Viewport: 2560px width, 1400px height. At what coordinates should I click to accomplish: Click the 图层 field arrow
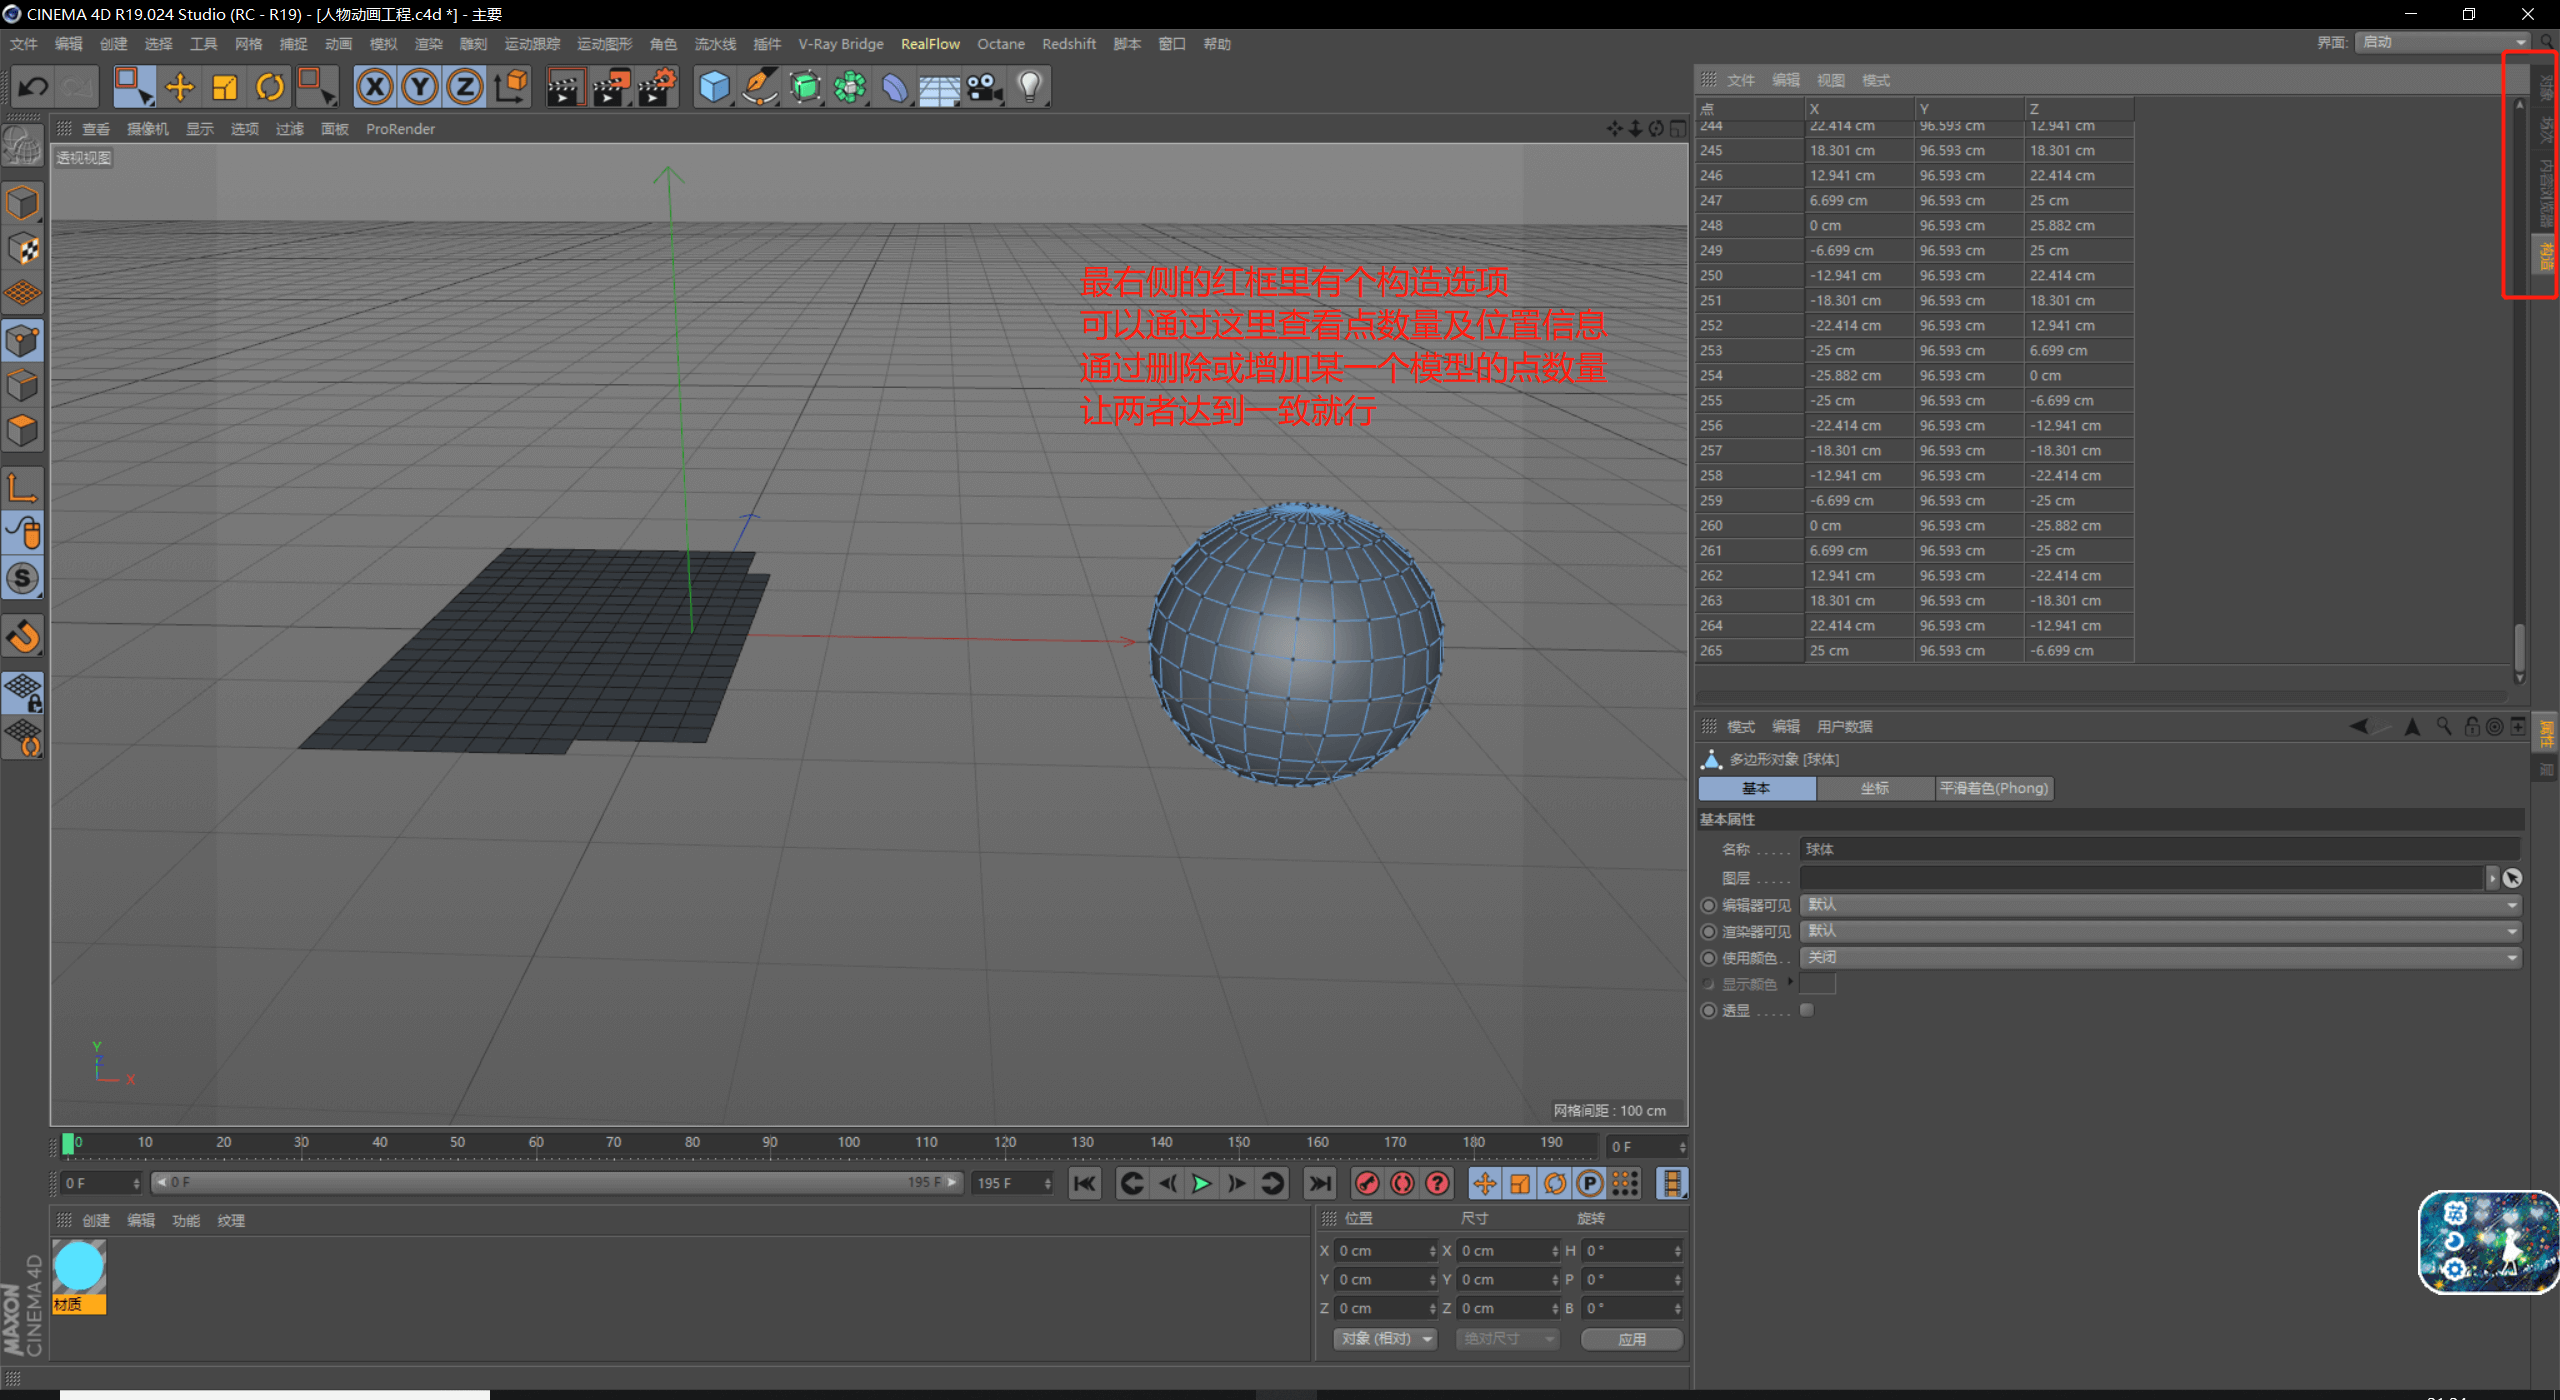coord(2492,878)
